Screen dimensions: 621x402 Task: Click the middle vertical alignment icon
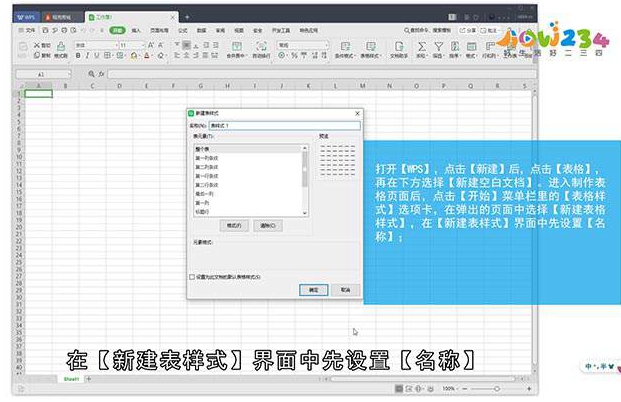[186, 45]
